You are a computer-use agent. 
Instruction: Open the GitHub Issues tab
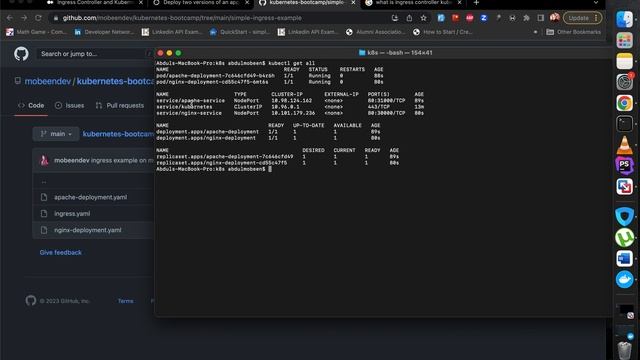(x=69, y=105)
